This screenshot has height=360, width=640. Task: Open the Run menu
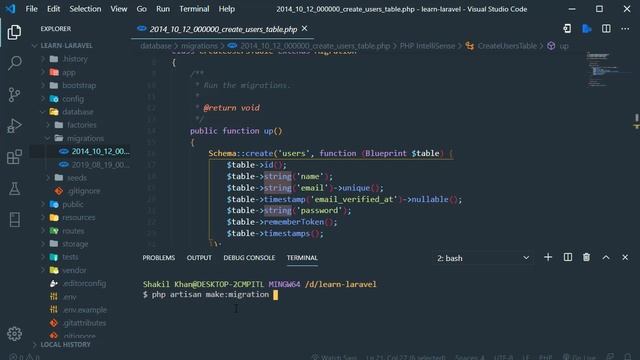coord(162,9)
